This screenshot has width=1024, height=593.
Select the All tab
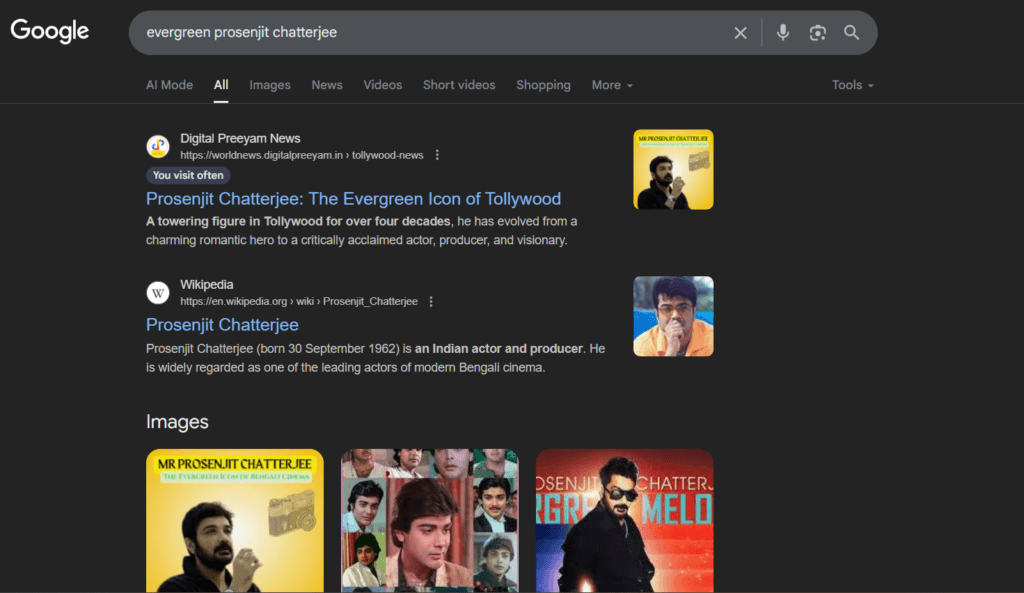(221, 85)
